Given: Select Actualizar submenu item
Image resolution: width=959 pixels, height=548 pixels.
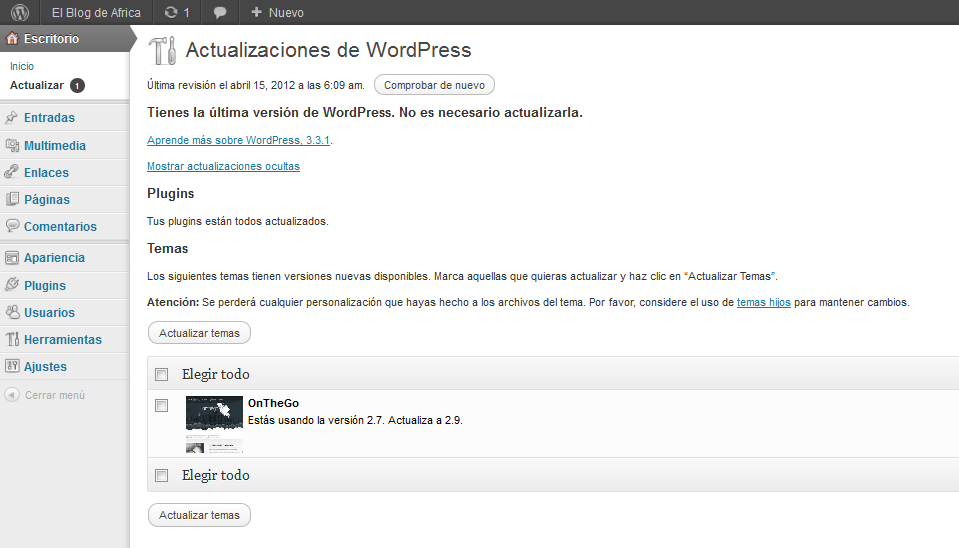Looking at the screenshot, I should click(37, 85).
